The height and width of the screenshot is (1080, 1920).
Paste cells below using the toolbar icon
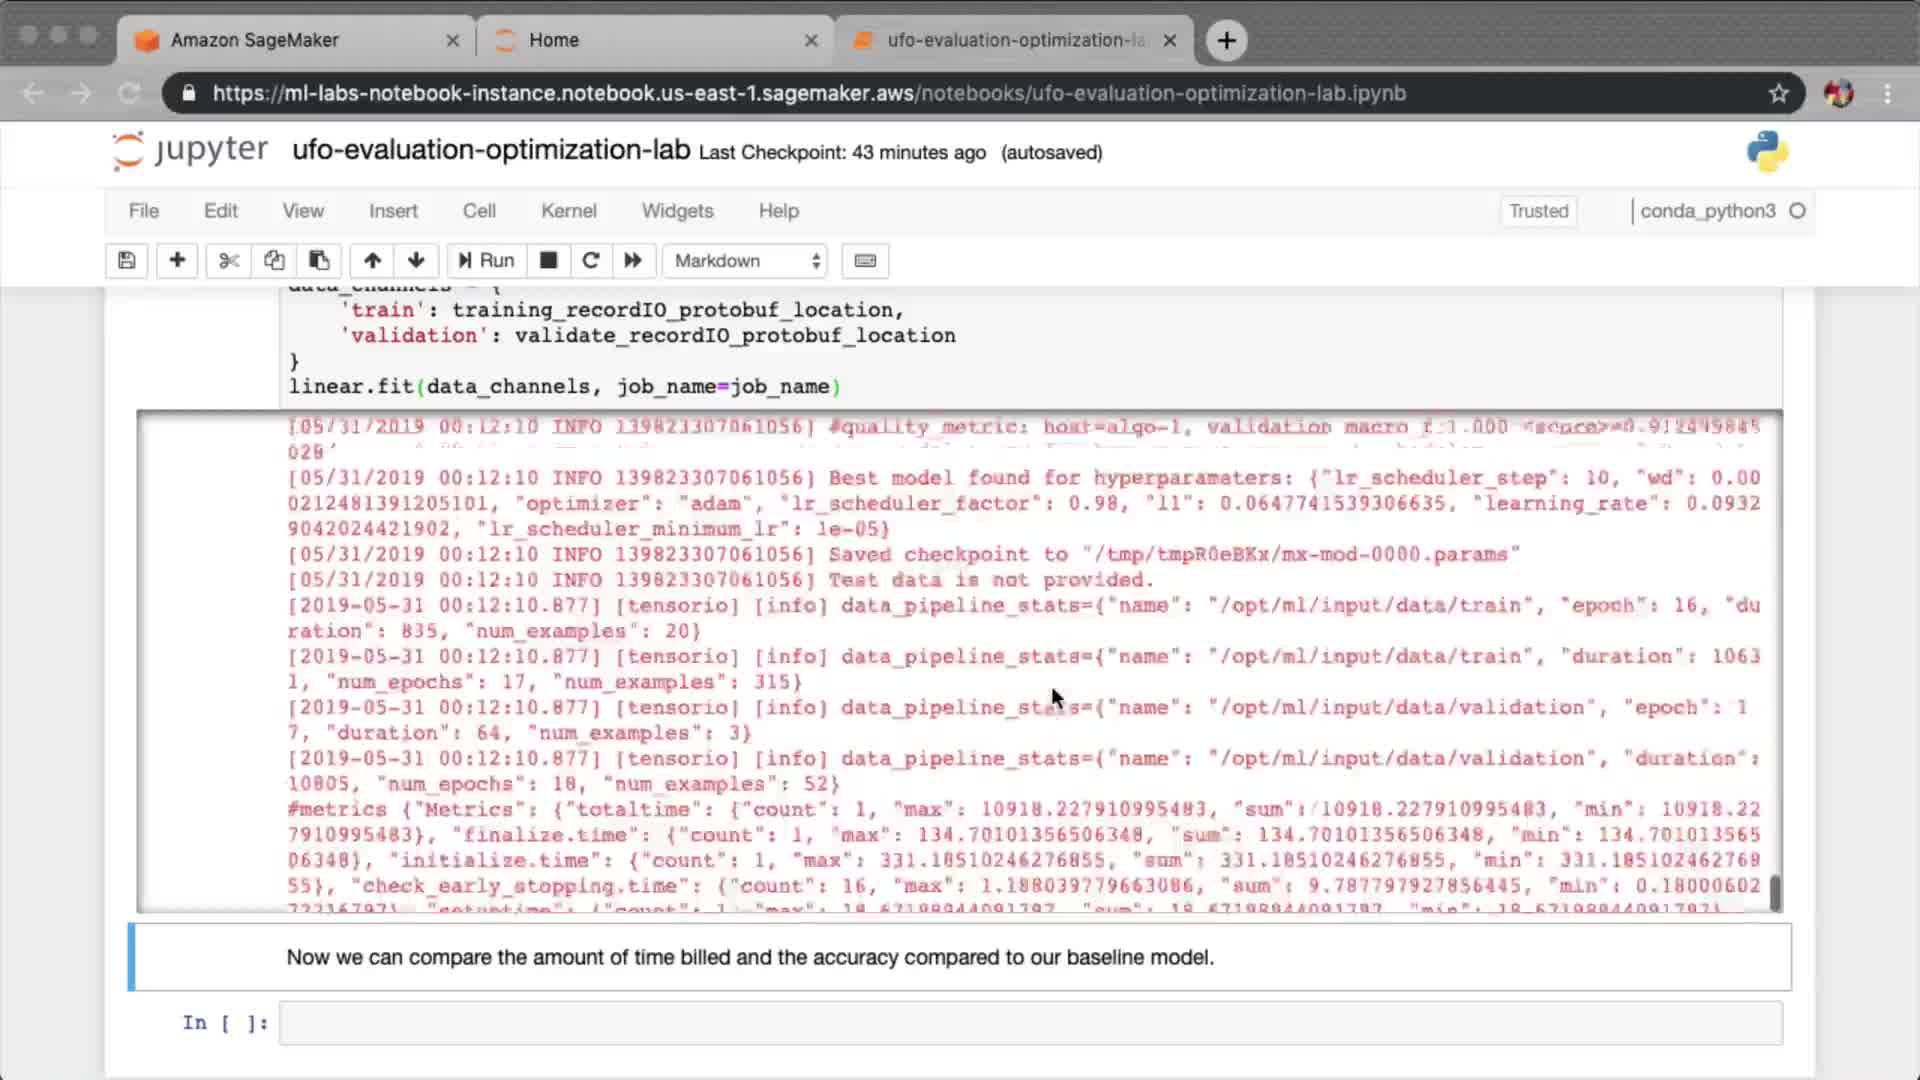click(x=319, y=261)
